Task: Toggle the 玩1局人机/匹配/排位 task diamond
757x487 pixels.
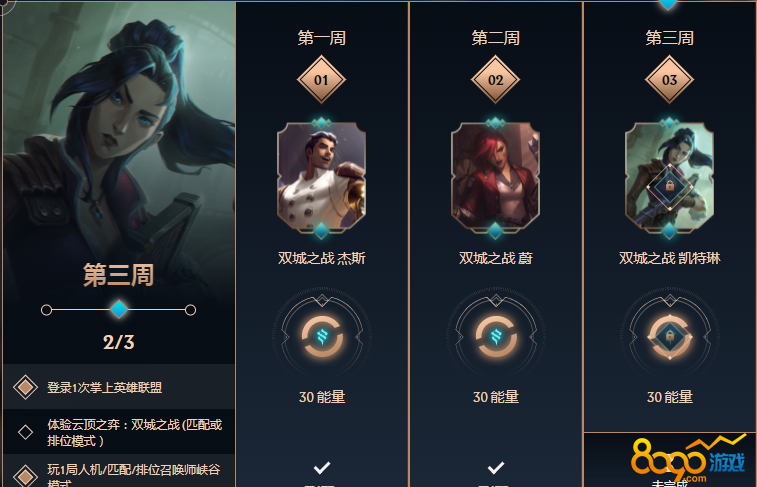Action: [25, 477]
